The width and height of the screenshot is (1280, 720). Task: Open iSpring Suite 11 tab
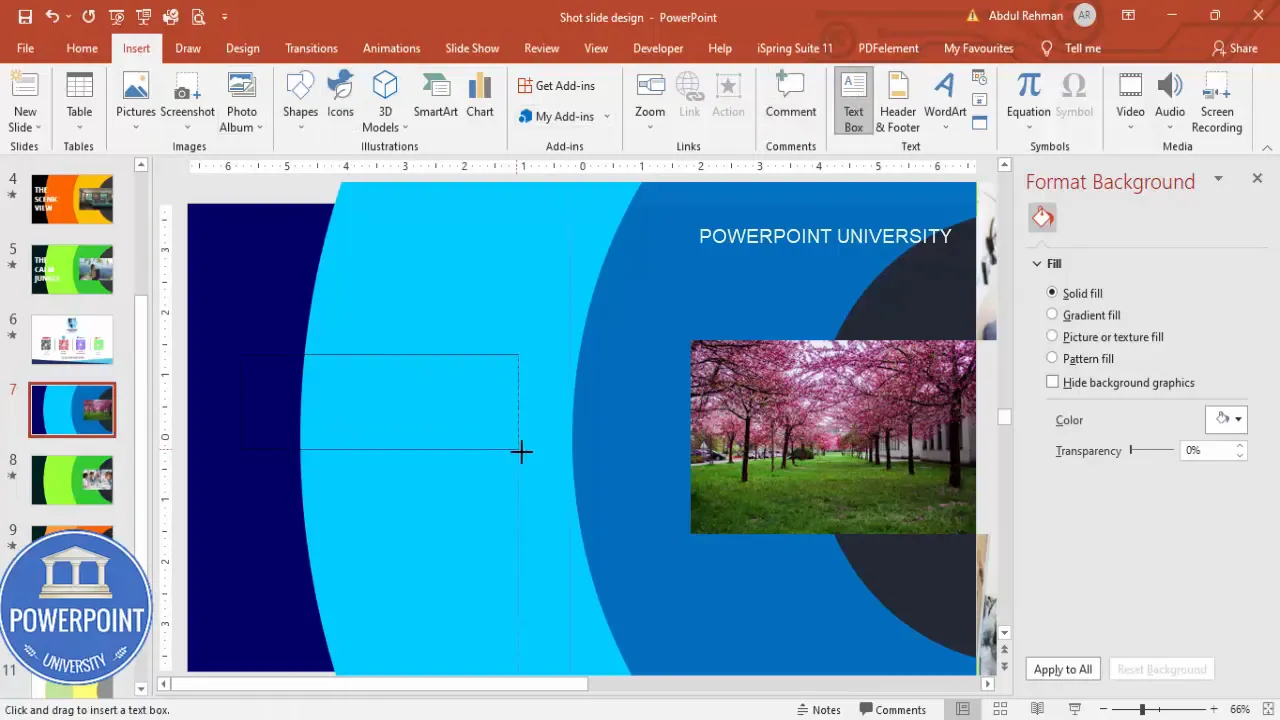tap(794, 48)
